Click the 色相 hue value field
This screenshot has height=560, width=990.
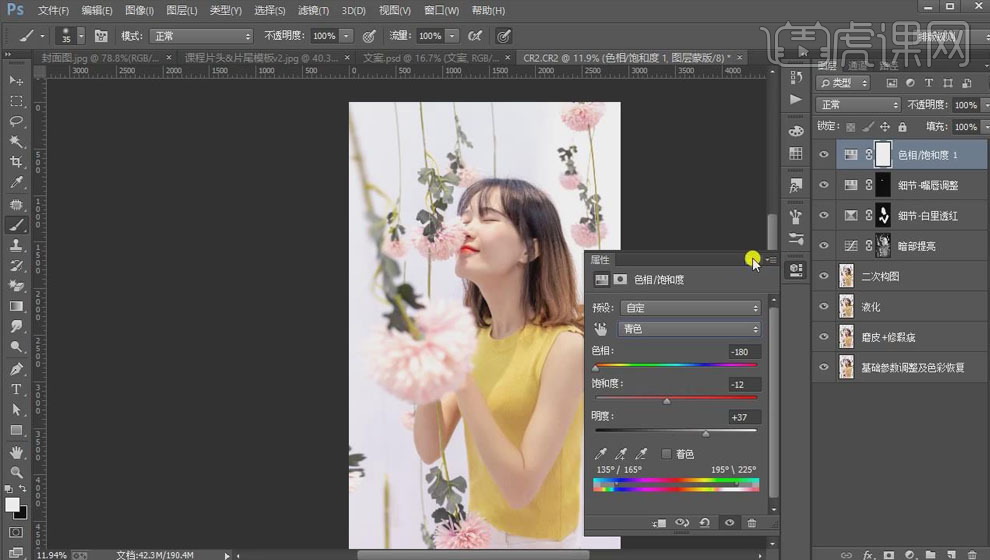click(x=745, y=352)
